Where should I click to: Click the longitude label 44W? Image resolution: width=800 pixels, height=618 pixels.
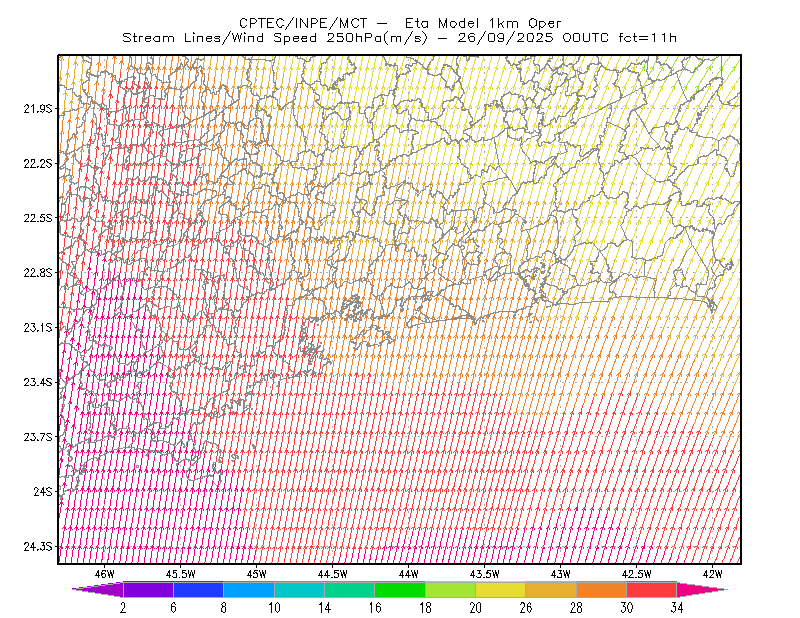[409, 574]
